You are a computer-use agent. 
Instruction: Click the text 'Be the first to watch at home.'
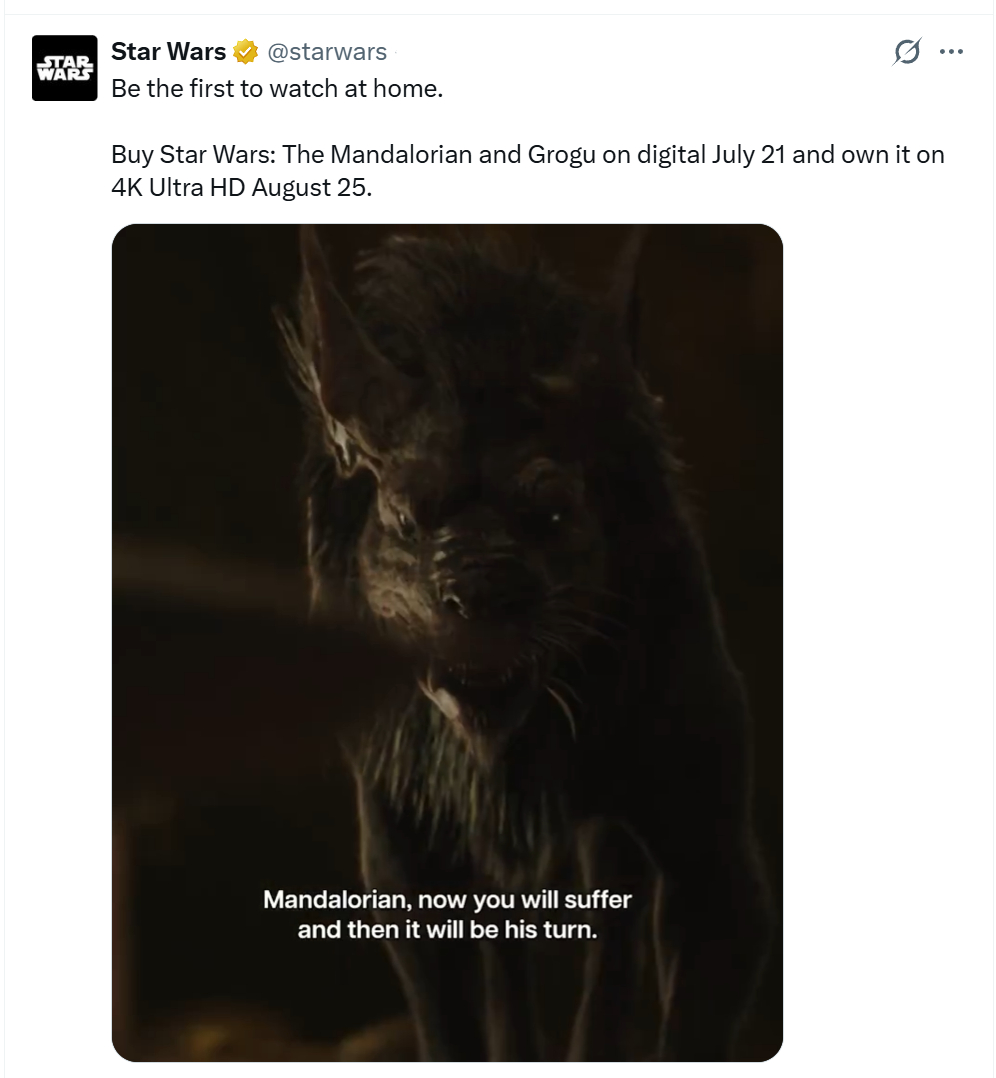point(277,89)
